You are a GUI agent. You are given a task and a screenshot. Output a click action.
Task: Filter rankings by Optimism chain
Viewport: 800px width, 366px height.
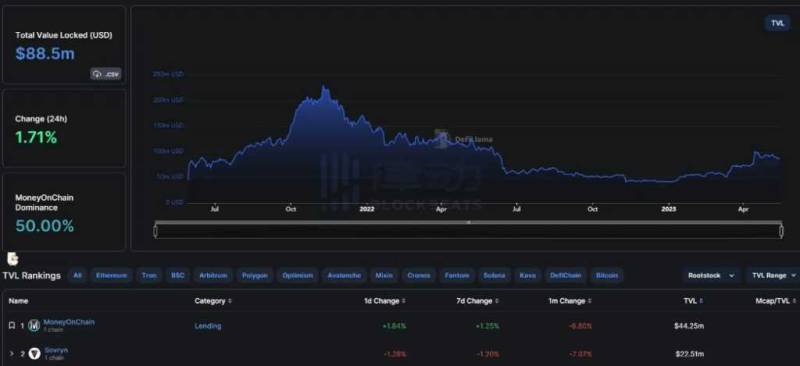297,275
